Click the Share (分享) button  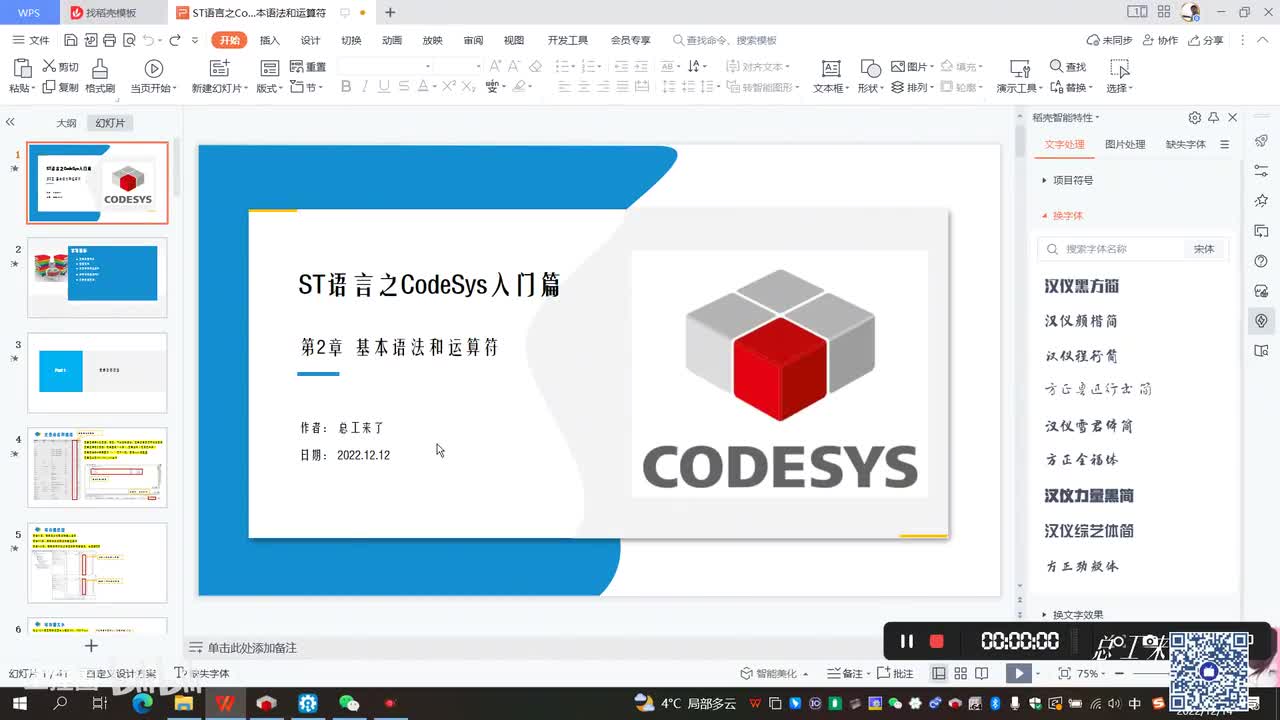pos(1205,40)
